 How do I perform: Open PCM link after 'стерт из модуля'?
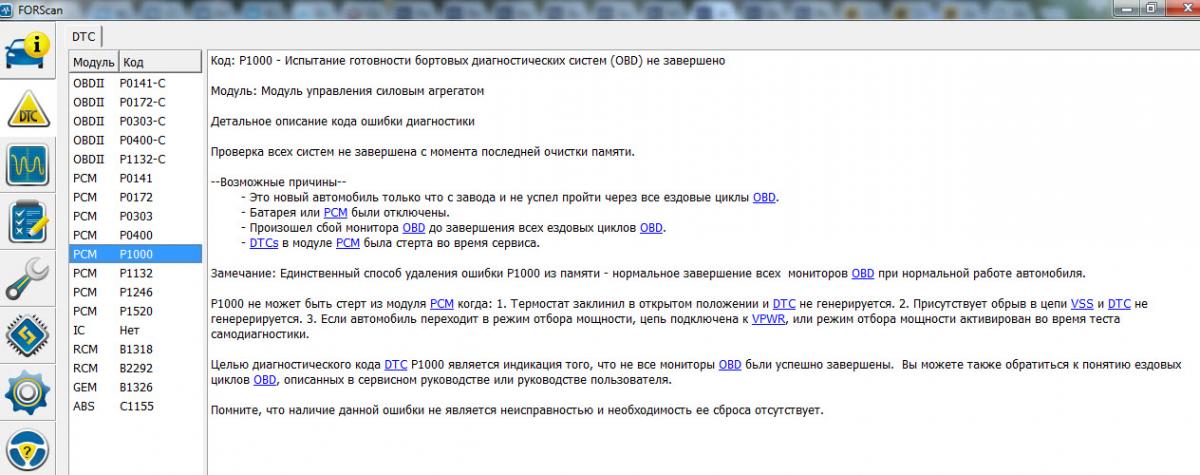pos(441,303)
